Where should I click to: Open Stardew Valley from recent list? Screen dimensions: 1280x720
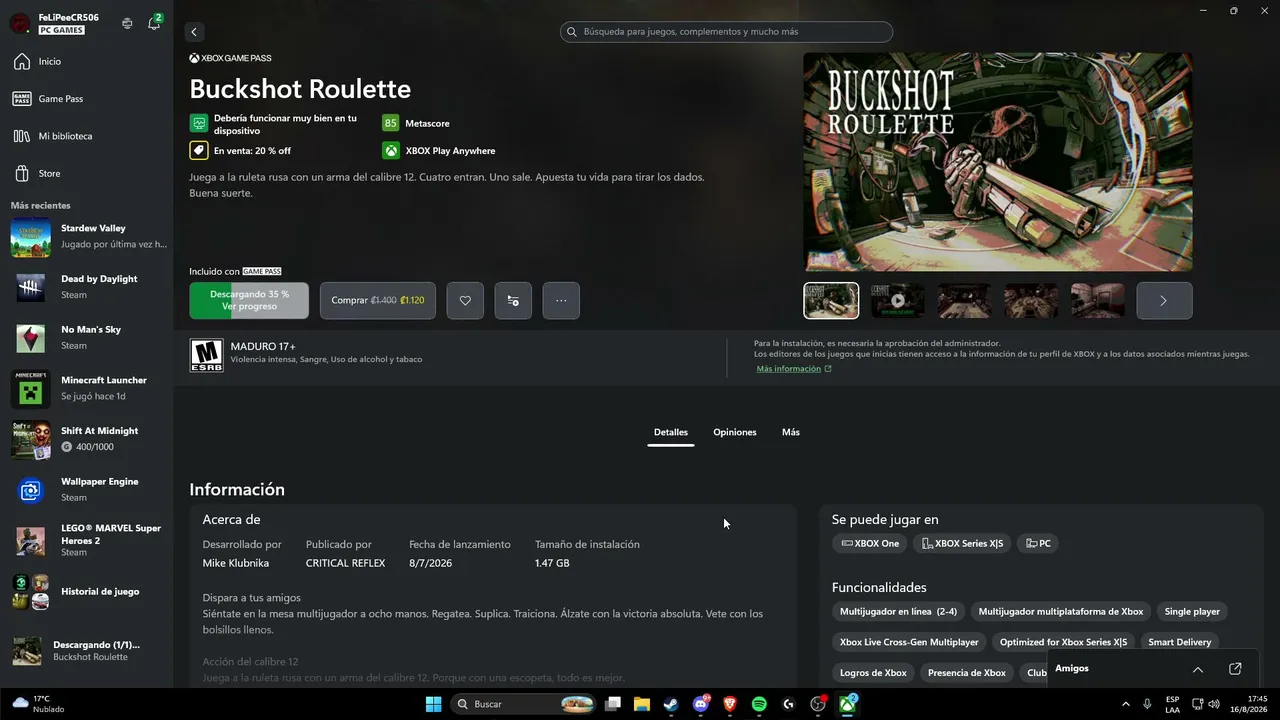(87, 237)
